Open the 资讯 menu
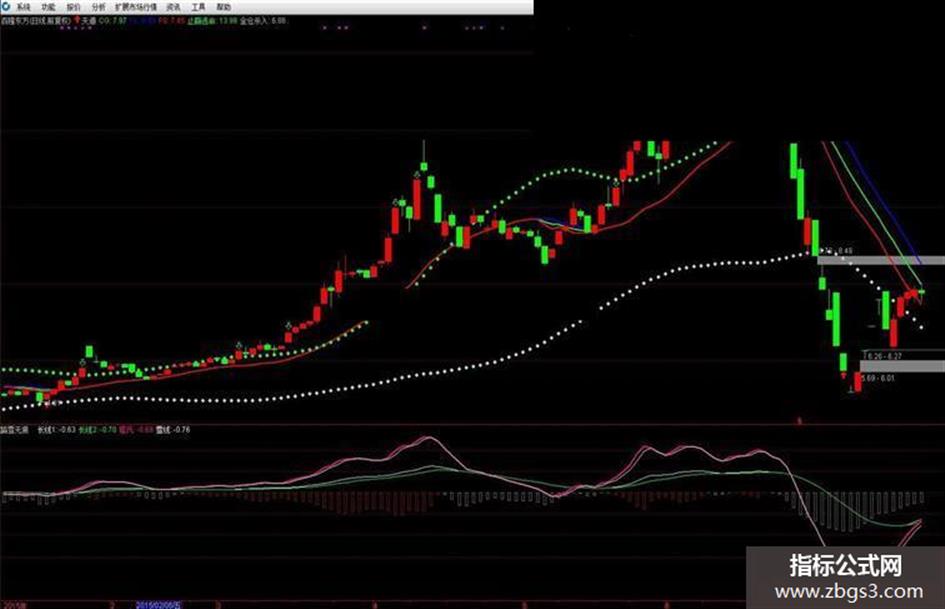 pyautogui.click(x=174, y=7)
